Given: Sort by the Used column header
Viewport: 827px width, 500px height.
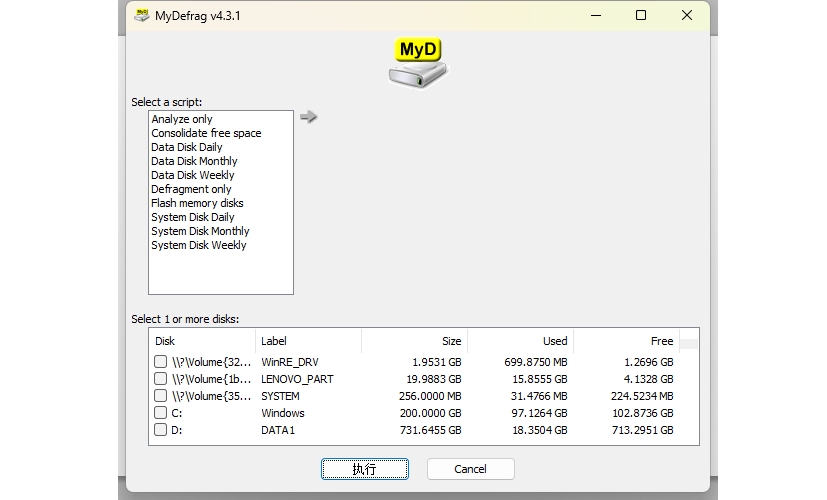Looking at the screenshot, I should 521,341.
